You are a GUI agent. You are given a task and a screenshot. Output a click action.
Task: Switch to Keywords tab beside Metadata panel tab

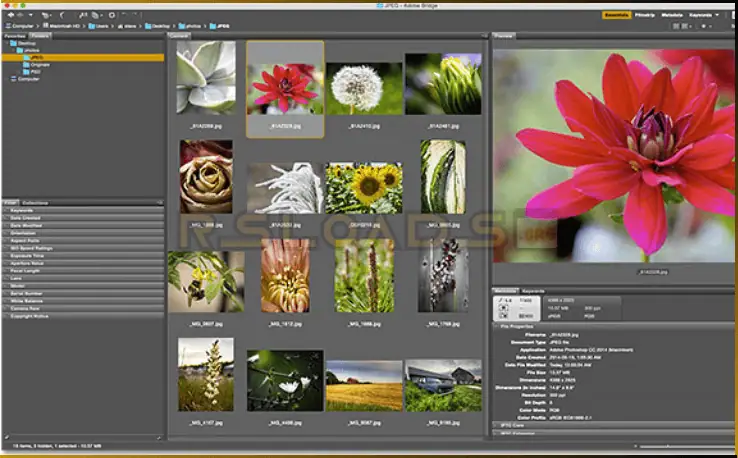(x=533, y=291)
